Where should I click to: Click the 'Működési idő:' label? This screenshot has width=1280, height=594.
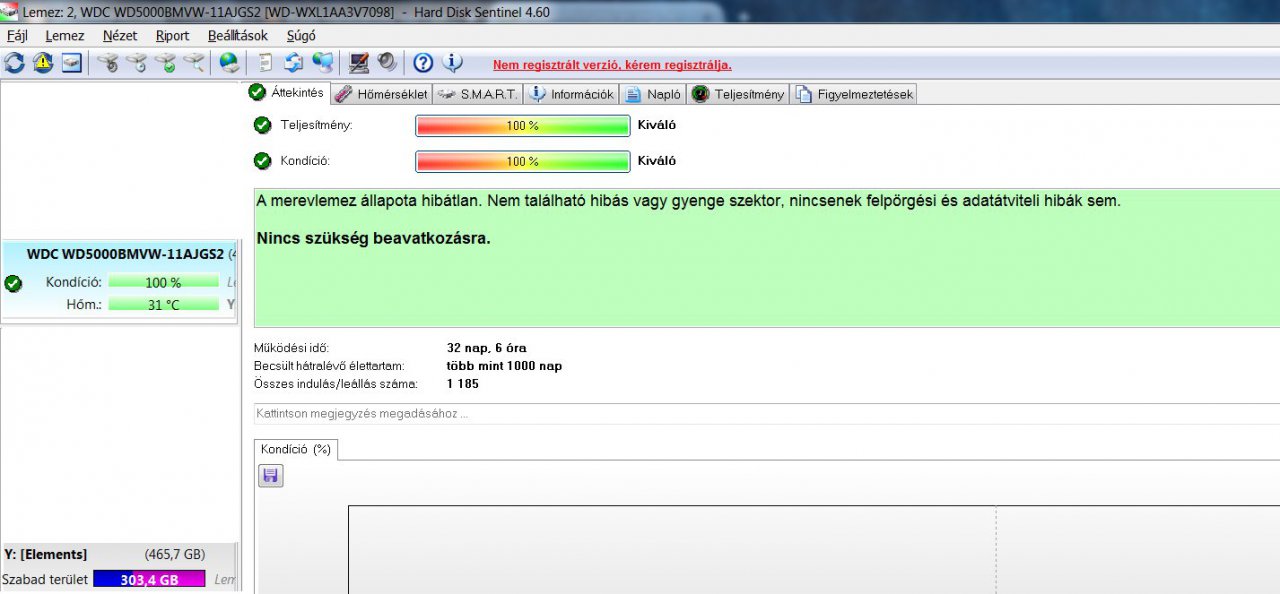(292, 348)
